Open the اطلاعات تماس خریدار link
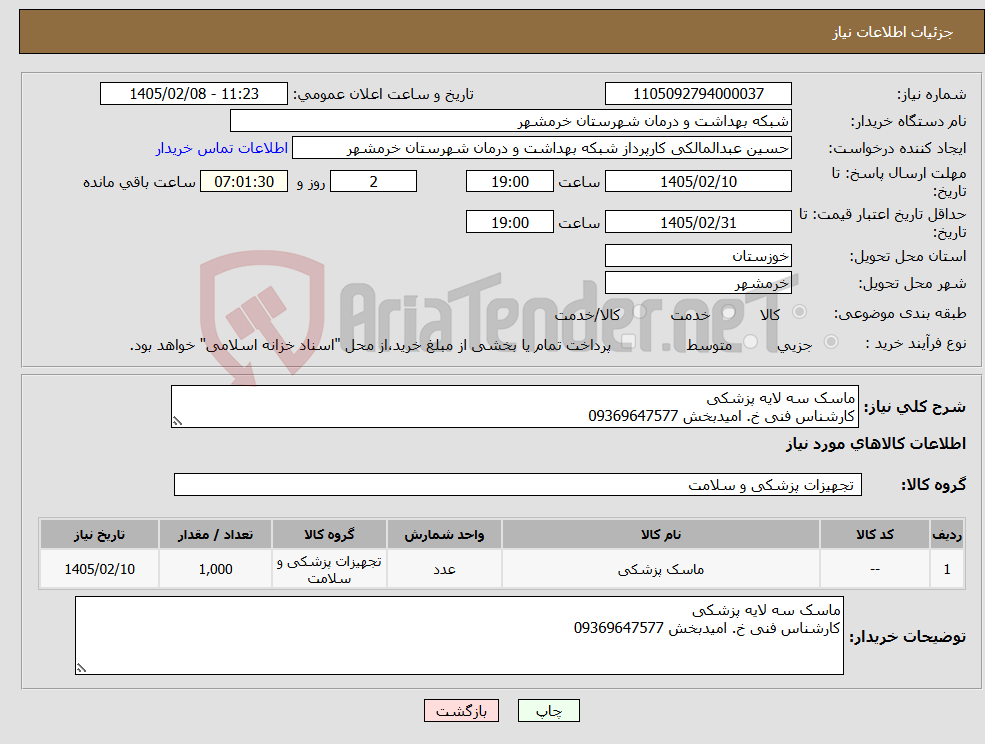 click(222, 148)
